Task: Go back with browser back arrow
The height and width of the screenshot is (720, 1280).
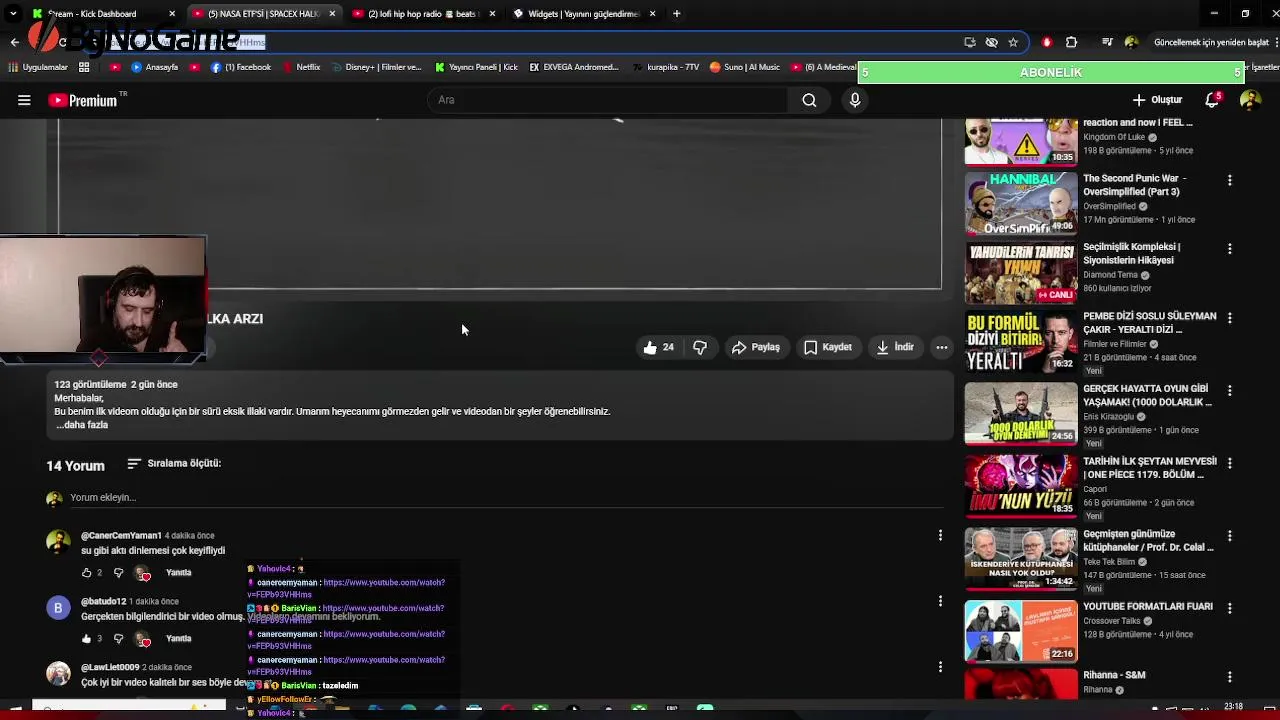Action: (x=14, y=42)
